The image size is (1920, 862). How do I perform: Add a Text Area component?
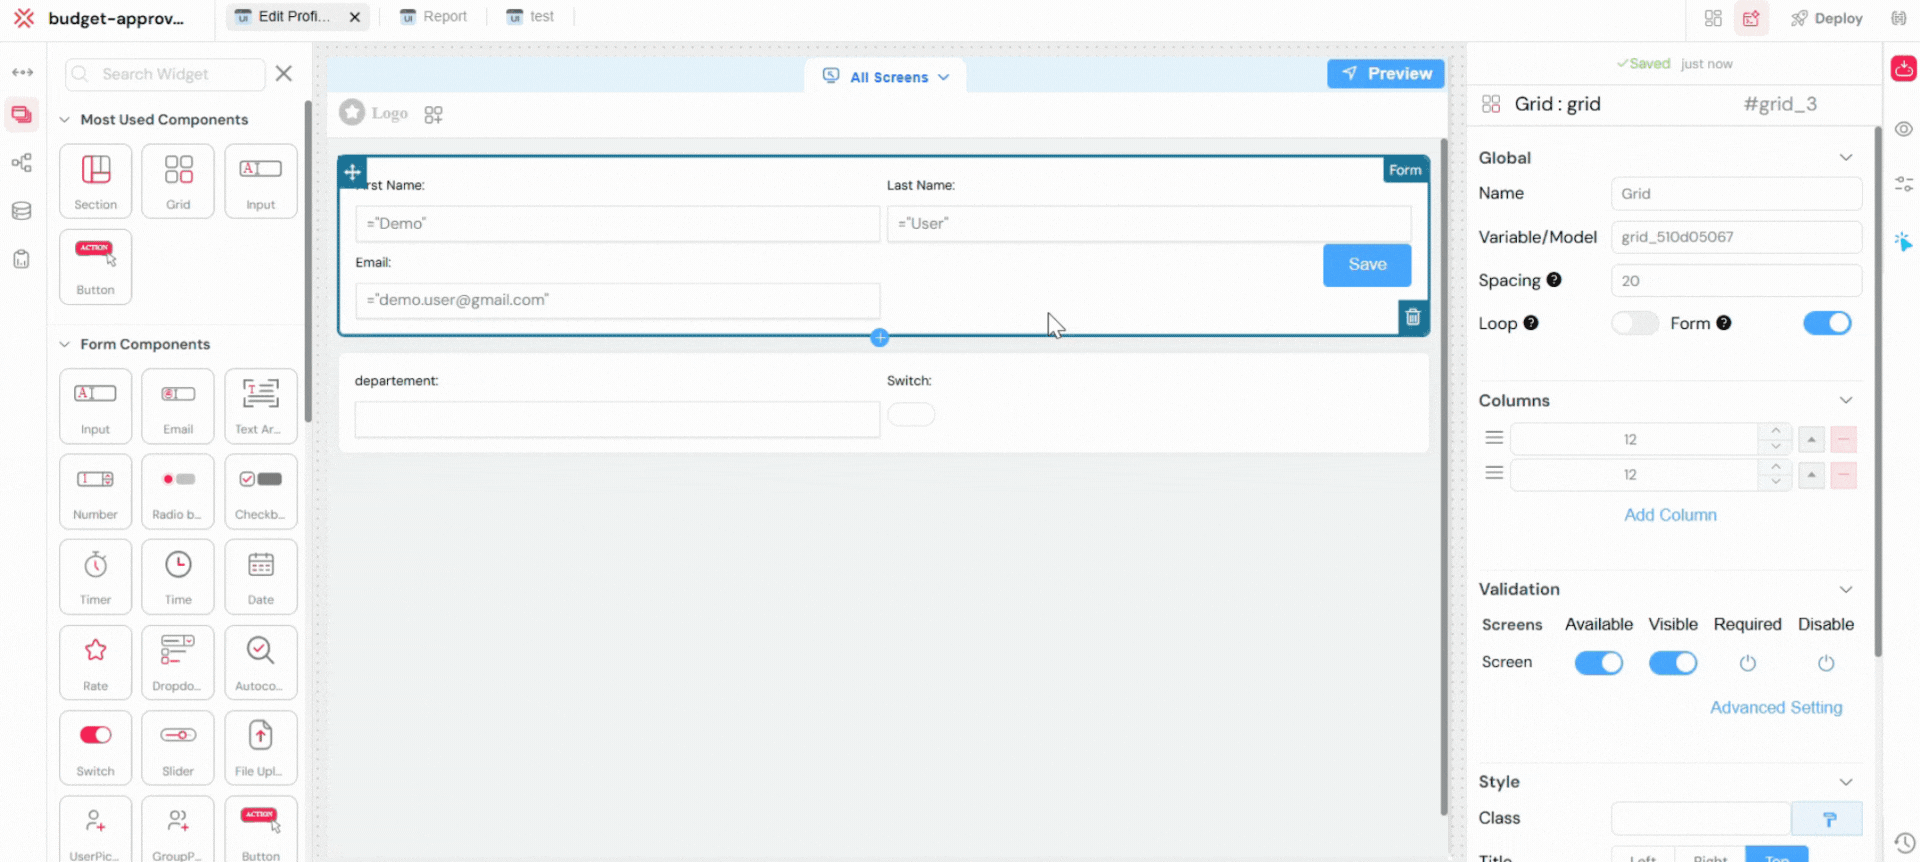pyautogui.click(x=260, y=406)
